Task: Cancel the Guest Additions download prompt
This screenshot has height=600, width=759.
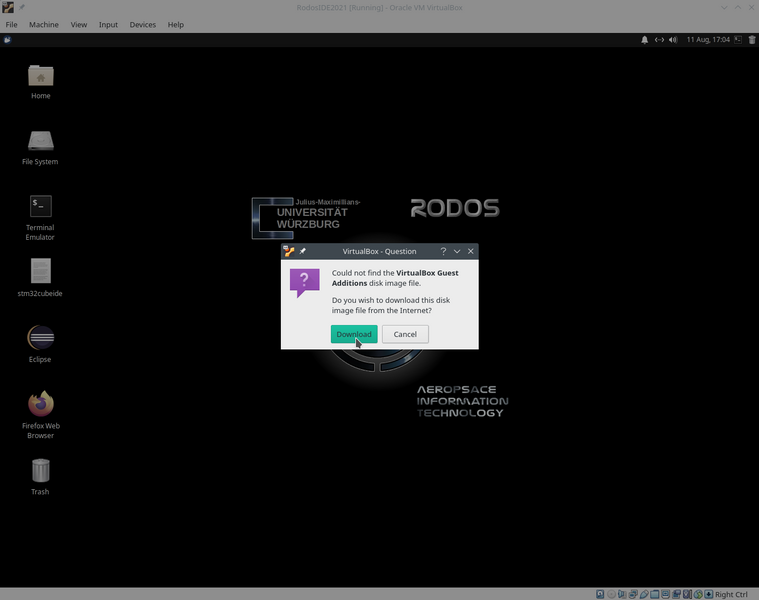Action: [x=405, y=334]
